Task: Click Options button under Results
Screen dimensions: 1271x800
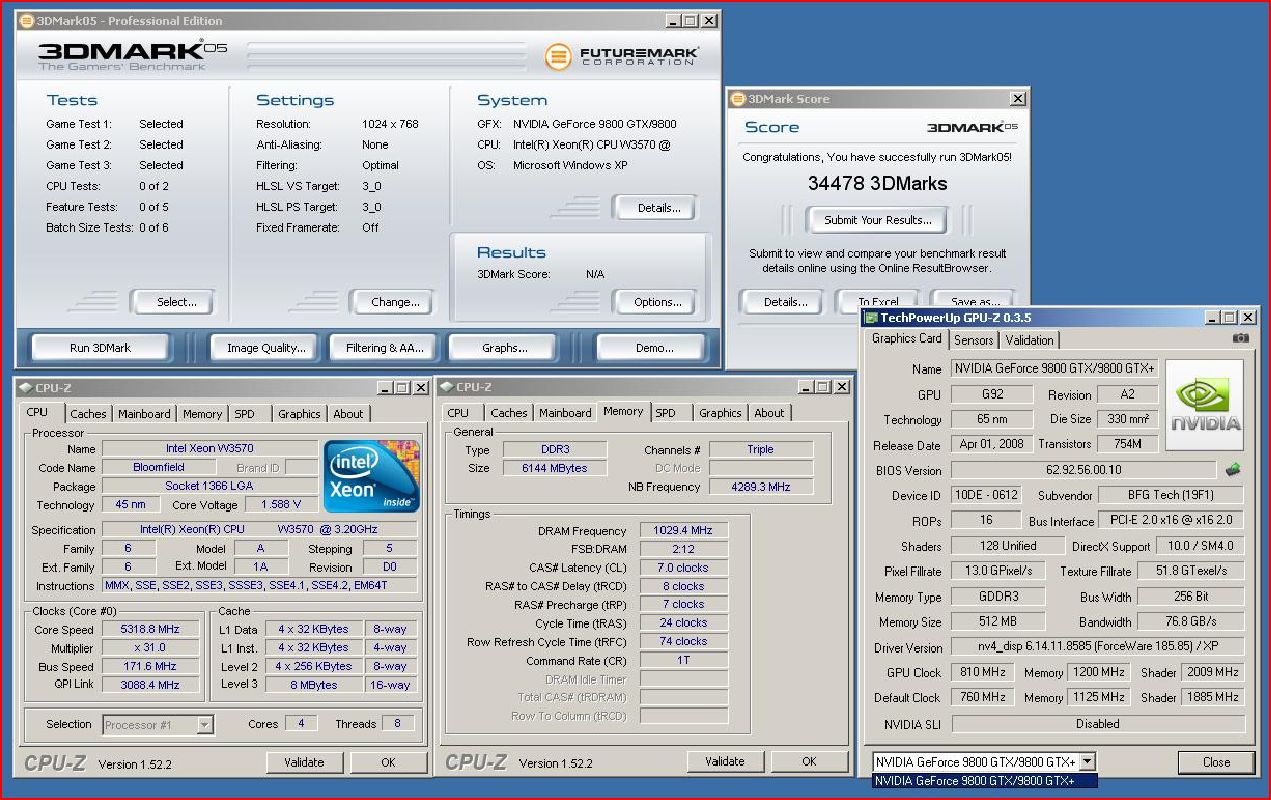Action: click(x=657, y=302)
